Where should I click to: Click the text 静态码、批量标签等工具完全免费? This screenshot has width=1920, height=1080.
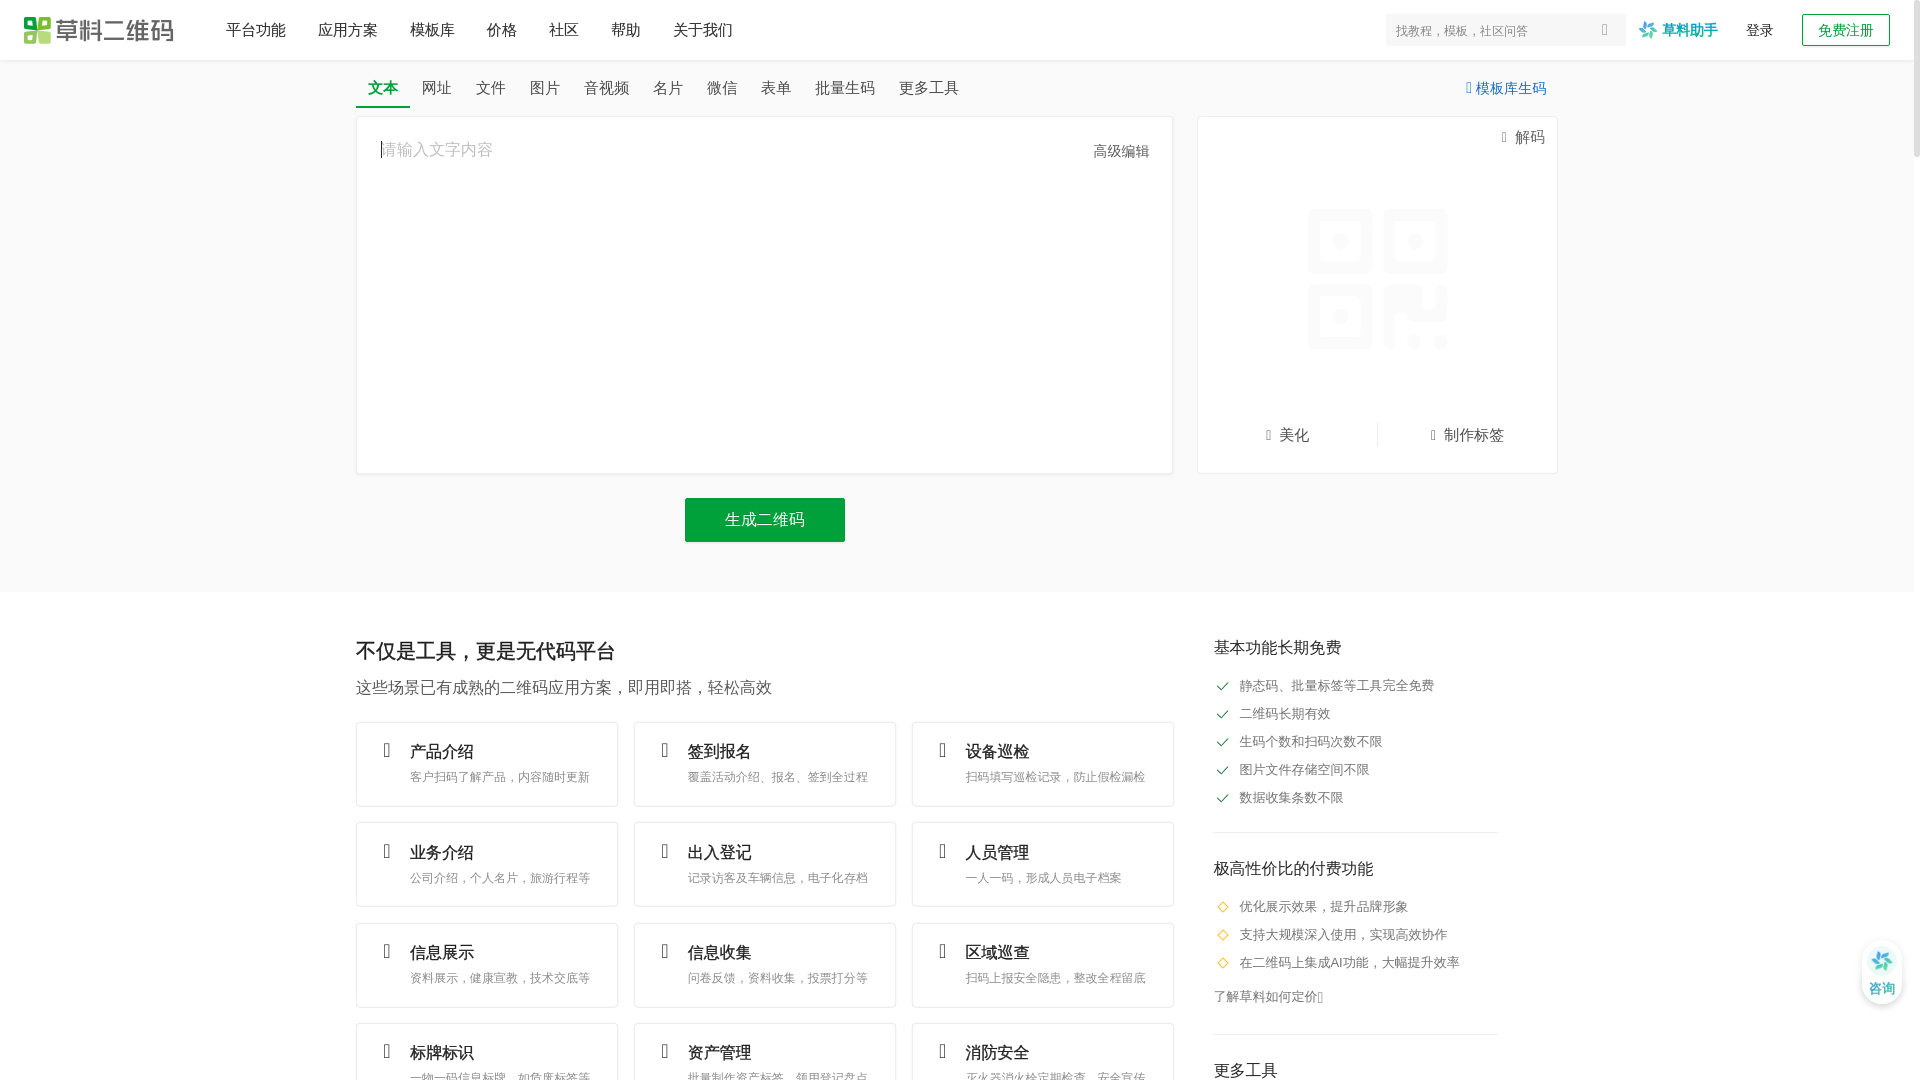[x=1337, y=686]
